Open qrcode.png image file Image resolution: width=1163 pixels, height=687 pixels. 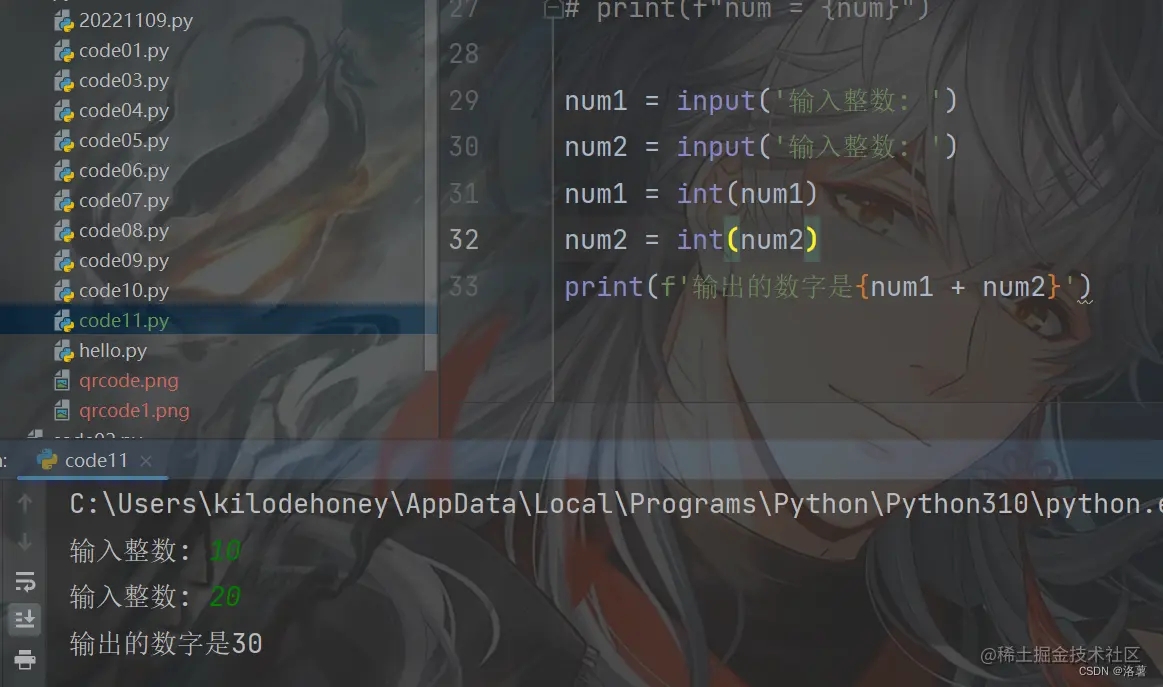click(129, 381)
